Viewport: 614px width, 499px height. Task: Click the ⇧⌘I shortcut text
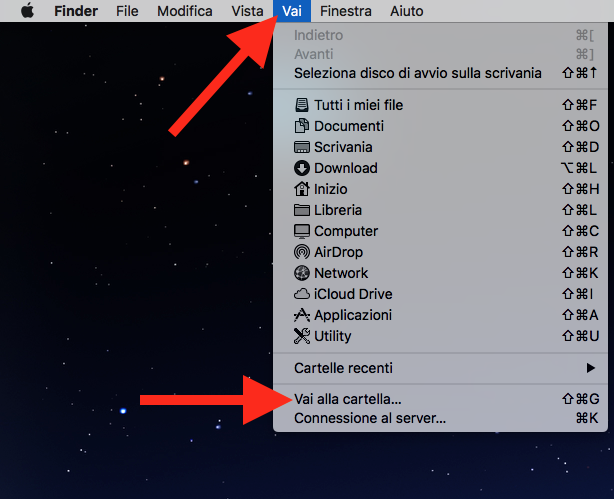(578, 294)
